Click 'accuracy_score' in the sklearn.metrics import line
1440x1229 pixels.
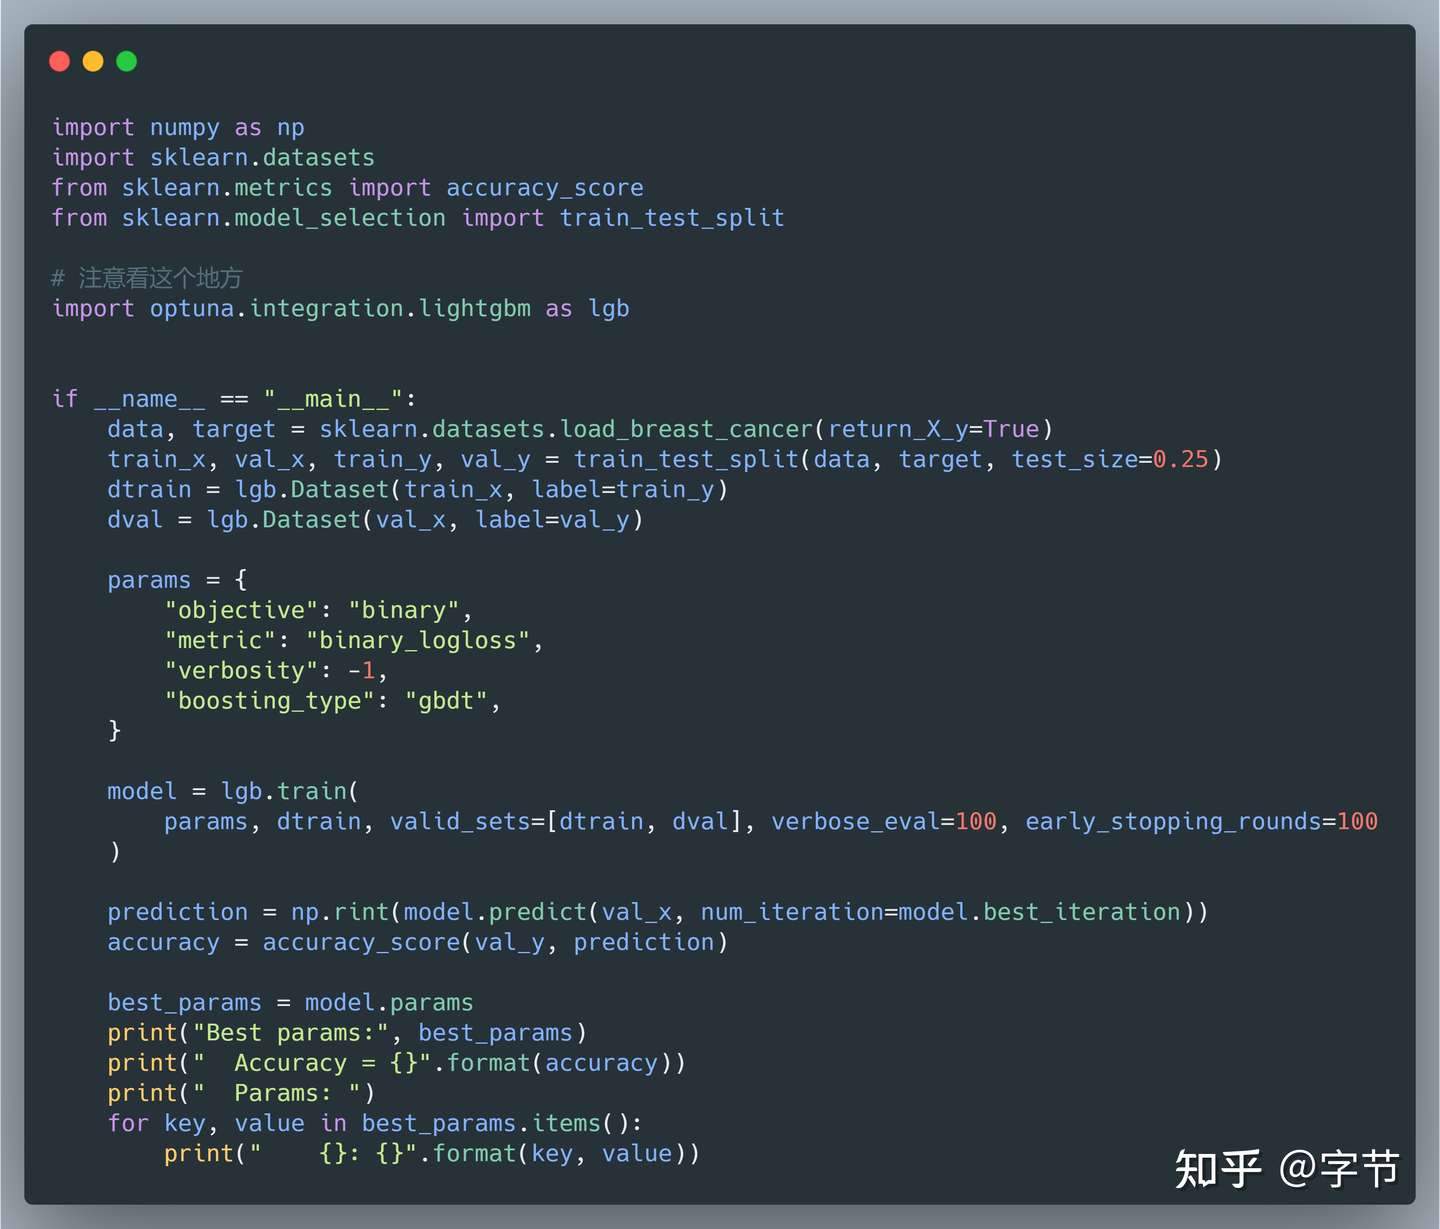tap(545, 188)
